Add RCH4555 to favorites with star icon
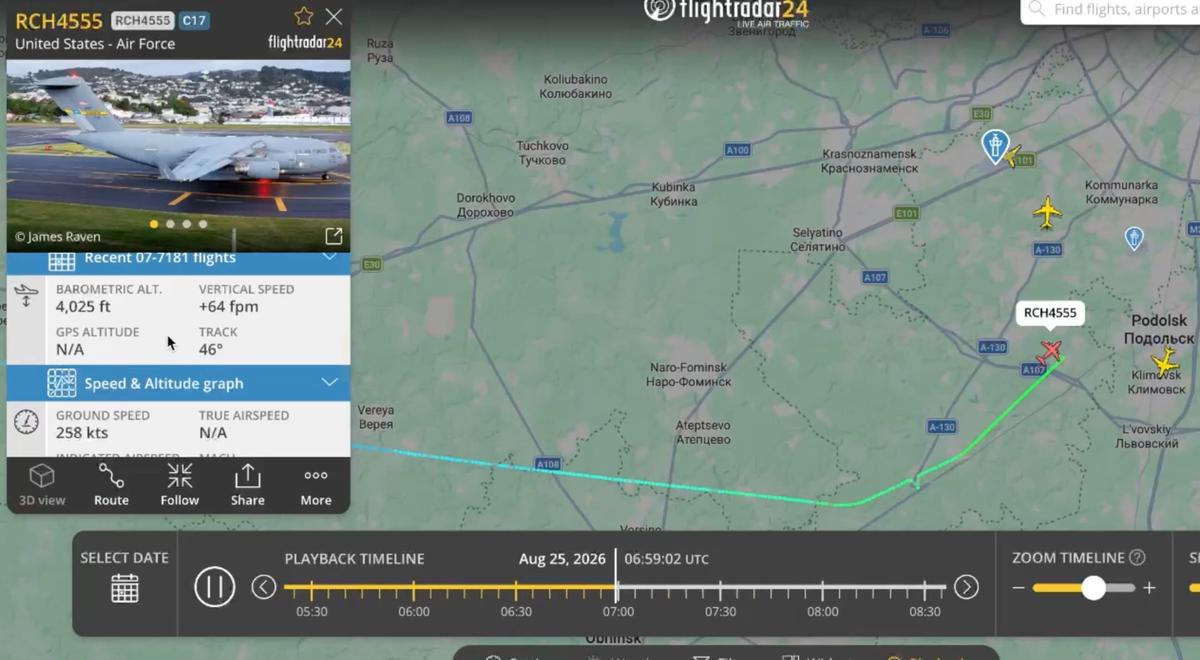 [304, 16]
